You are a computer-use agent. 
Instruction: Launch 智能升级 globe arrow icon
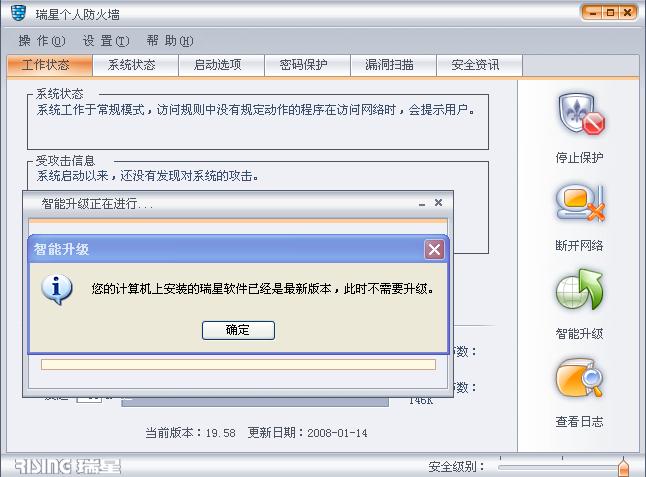click(x=580, y=290)
